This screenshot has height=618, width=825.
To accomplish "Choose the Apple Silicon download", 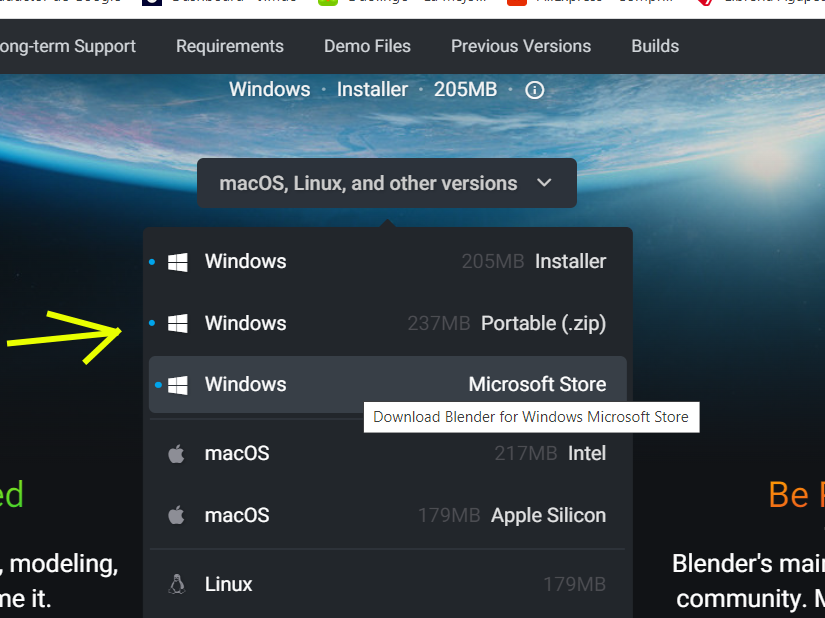I will [548, 515].
